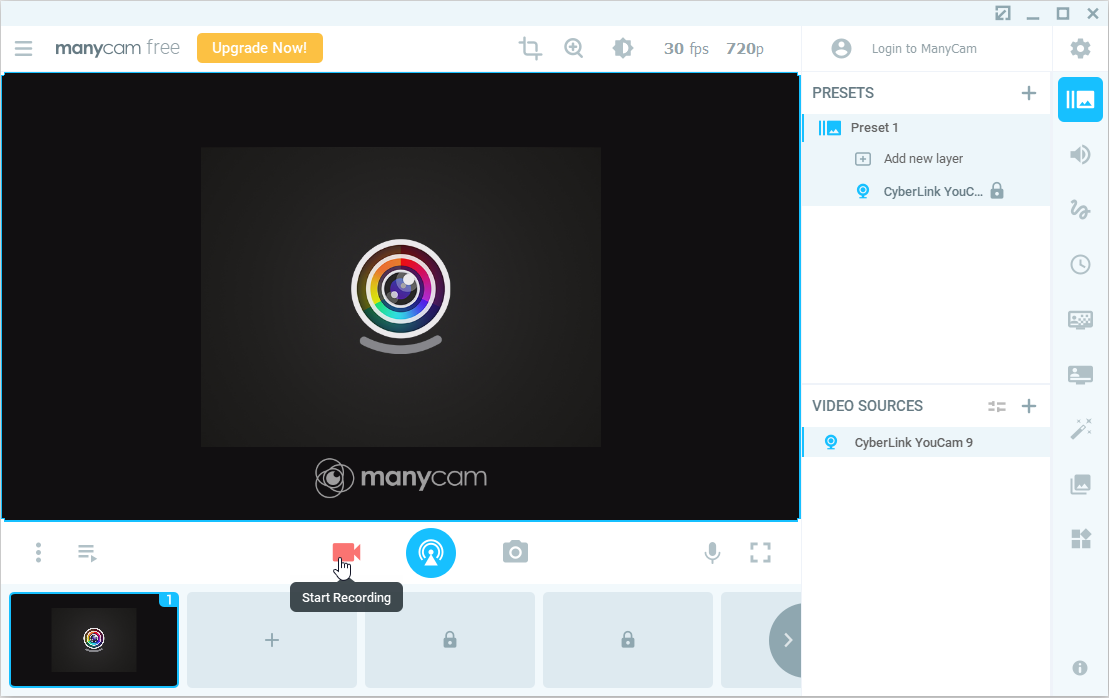This screenshot has height=698, width=1109.
Task: Add a new preset with plus icon
Action: [1028, 93]
